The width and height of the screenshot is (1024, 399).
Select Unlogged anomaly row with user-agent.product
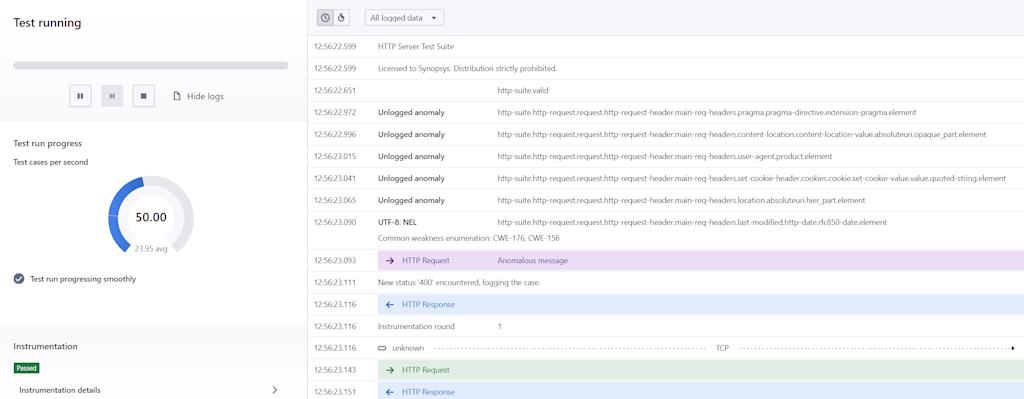coord(665,156)
